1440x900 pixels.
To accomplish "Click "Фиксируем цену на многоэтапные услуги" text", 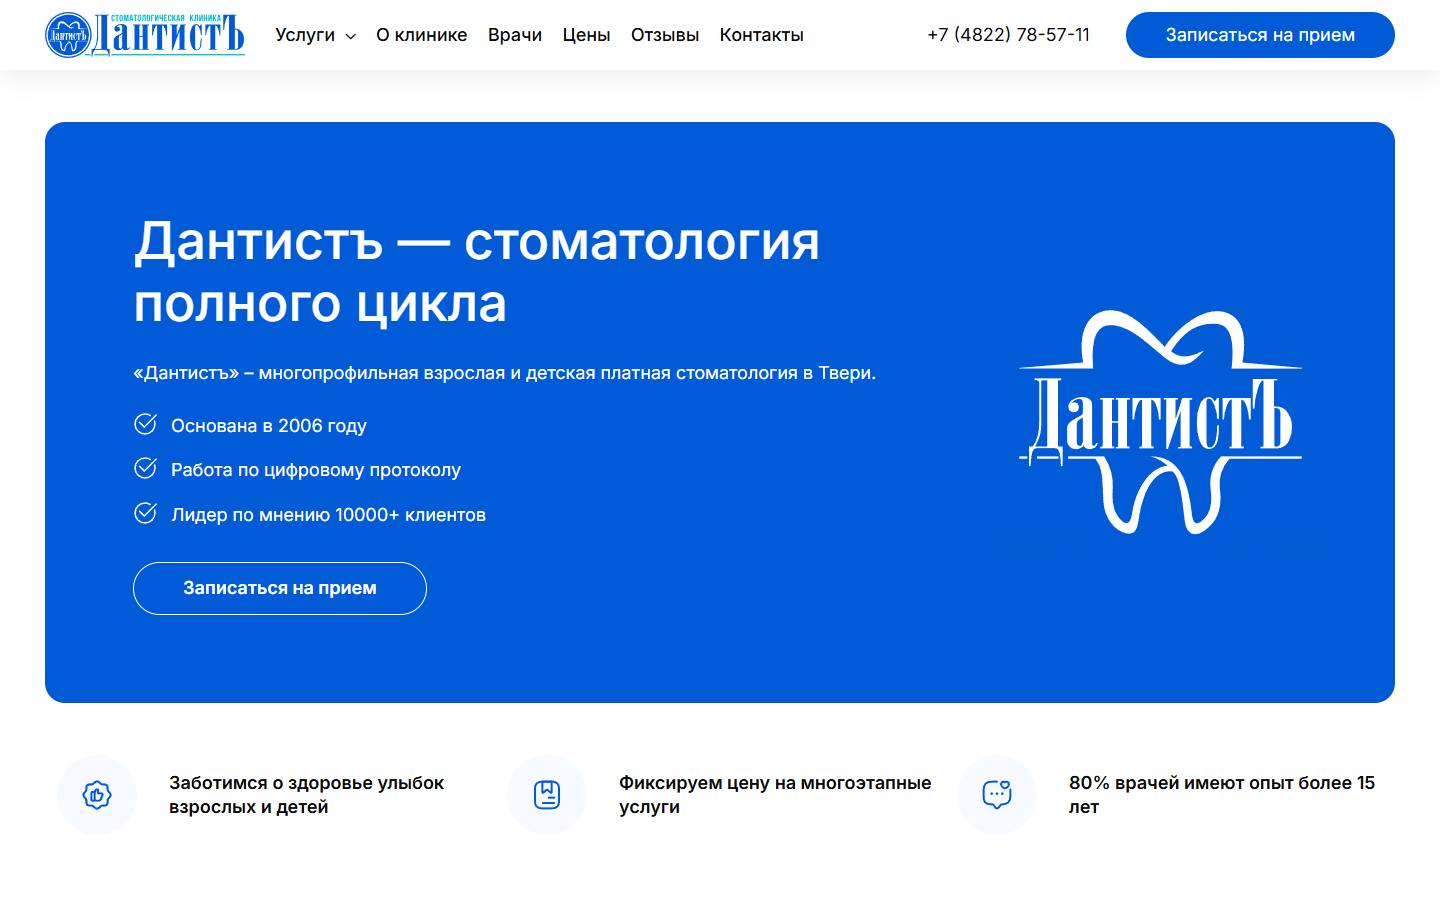I will click(775, 795).
